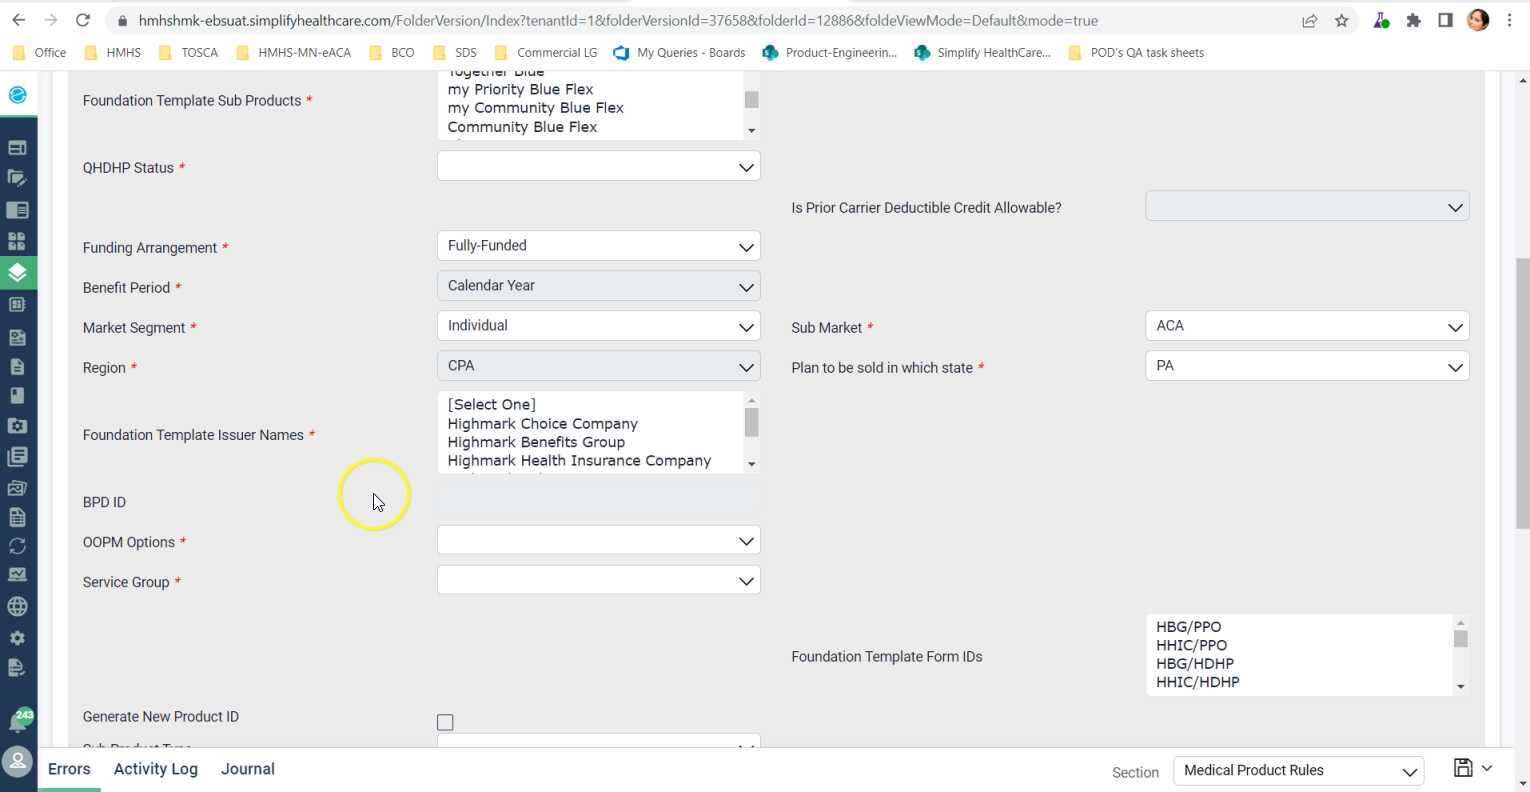The width and height of the screenshot is (1530, 792).
Task: Click the notification bell with 243 badge
Action: click(x=18, y=721)
